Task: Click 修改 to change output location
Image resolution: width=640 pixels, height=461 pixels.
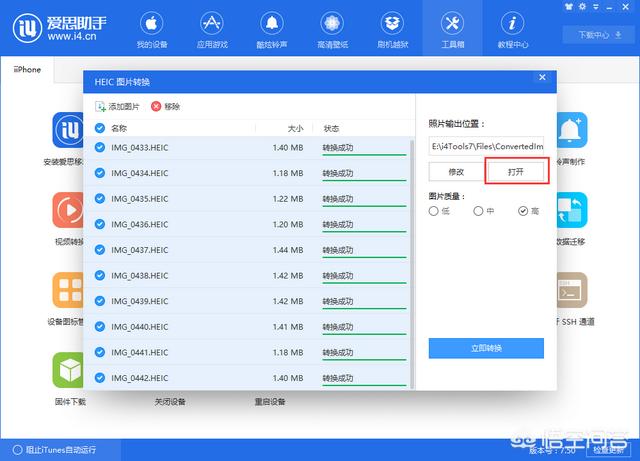Action: (456, 172)
